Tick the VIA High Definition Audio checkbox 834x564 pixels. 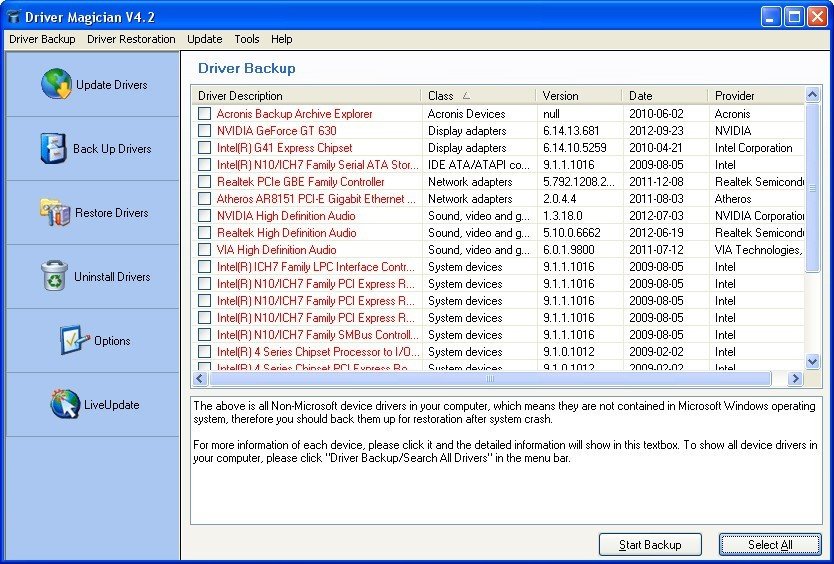(204, 250)
